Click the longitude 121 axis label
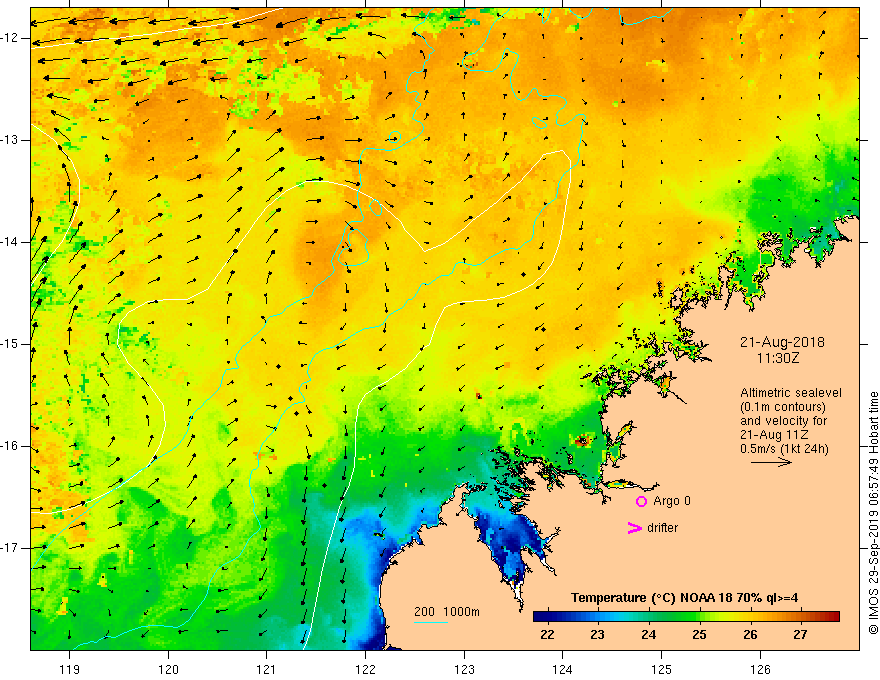The image size is (880, 680). (267, 670)
